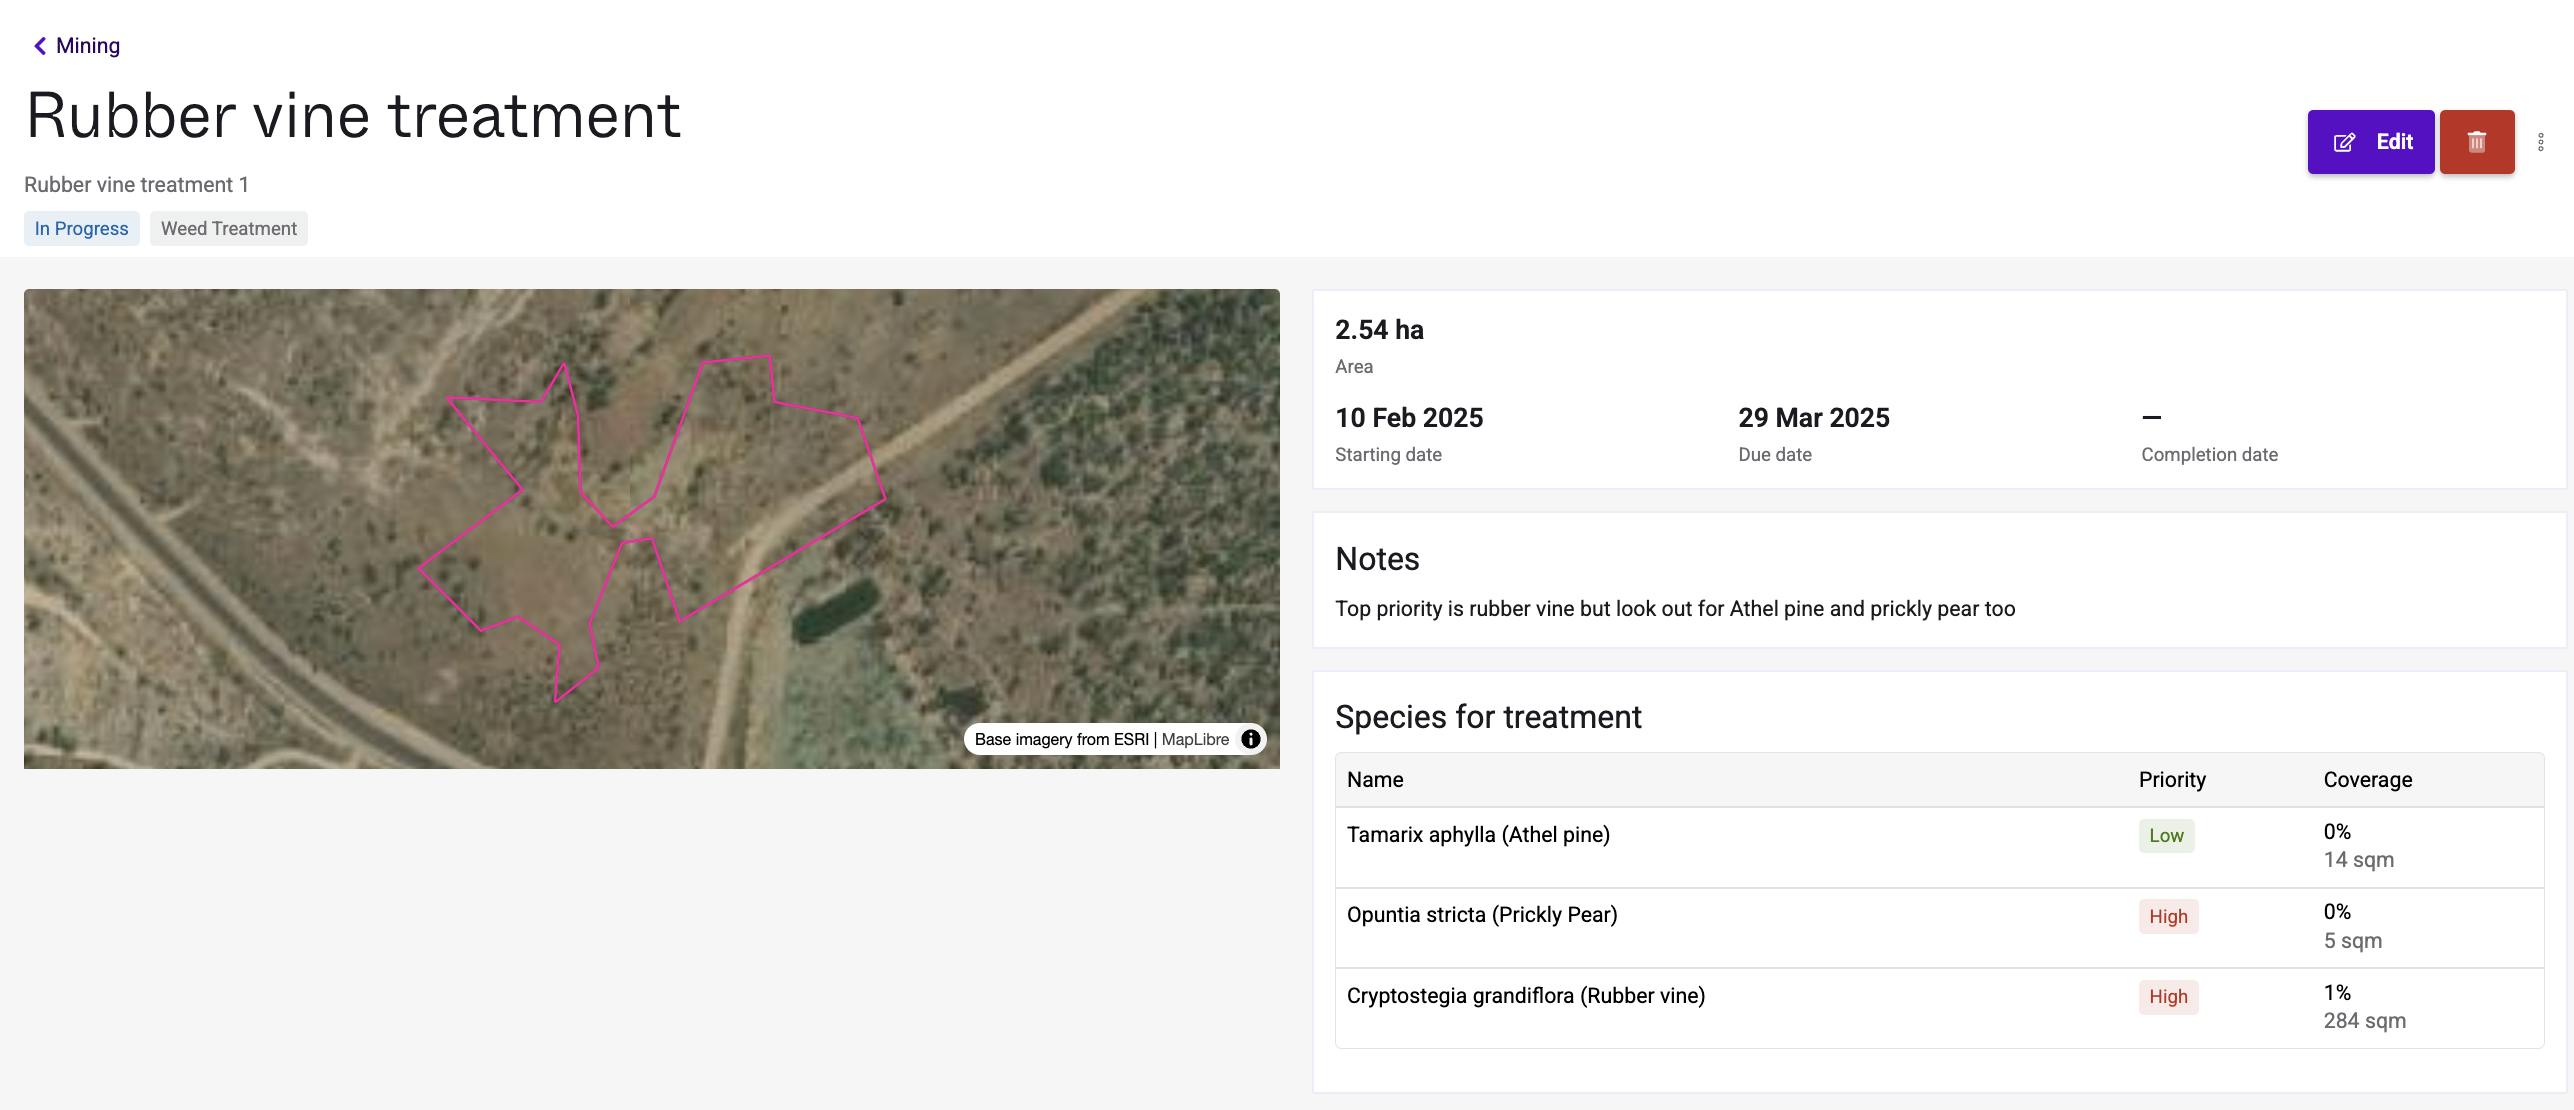2574x1110 pixels.
Task: Click the Priority column header
Action: click(2171, 780)
